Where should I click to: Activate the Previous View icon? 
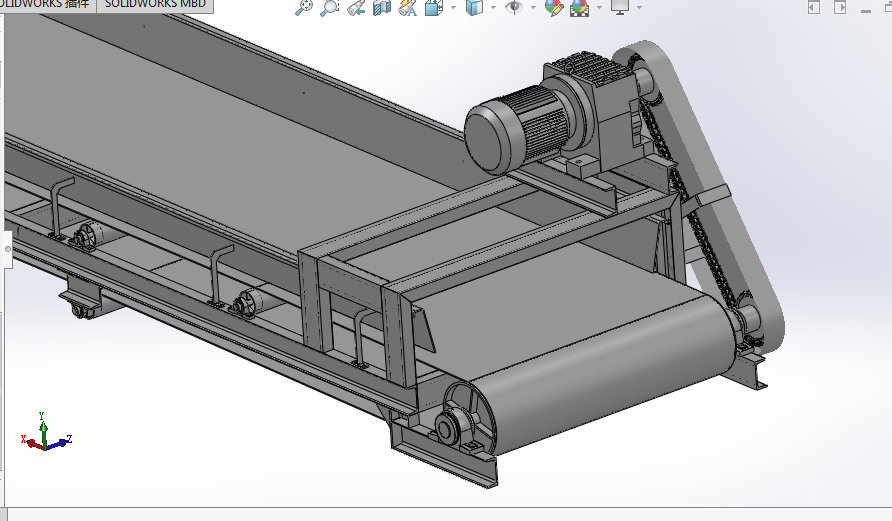coord(356,7)
